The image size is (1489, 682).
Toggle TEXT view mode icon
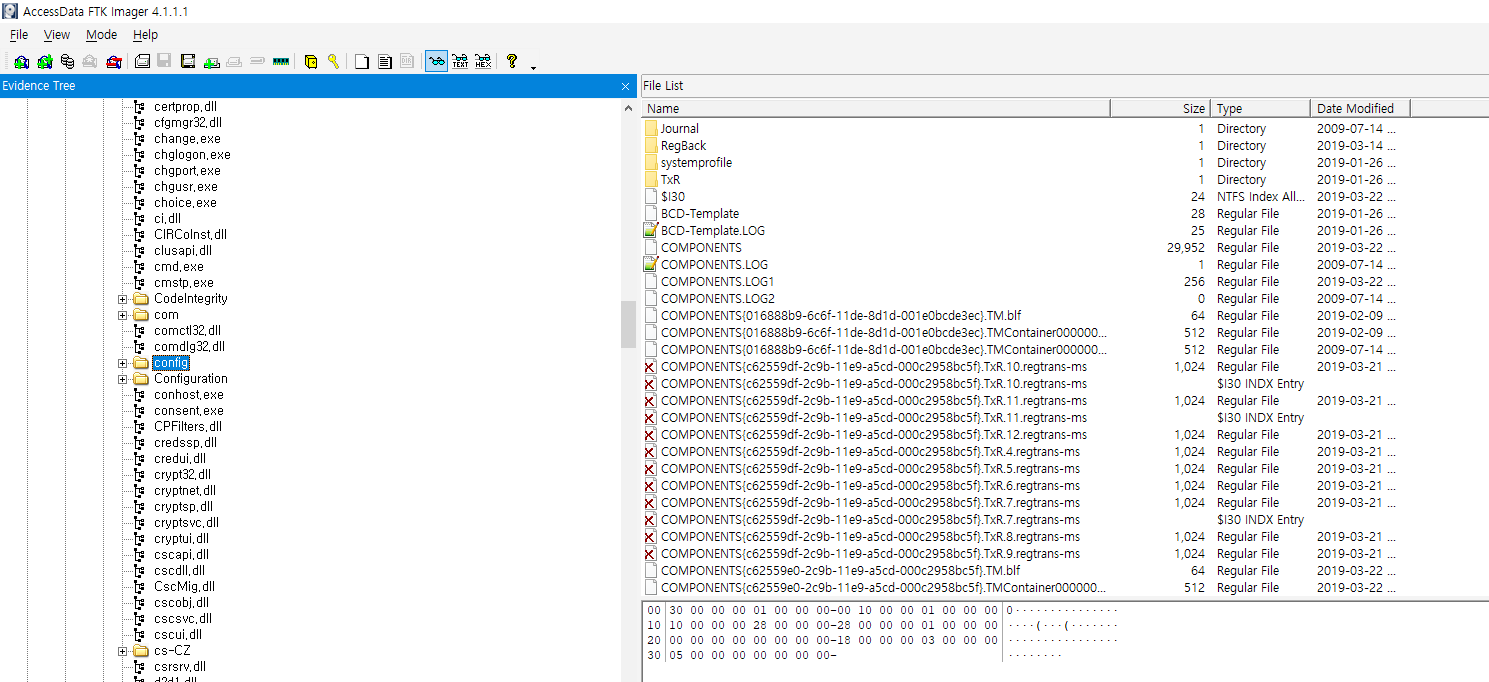point(460,61)
